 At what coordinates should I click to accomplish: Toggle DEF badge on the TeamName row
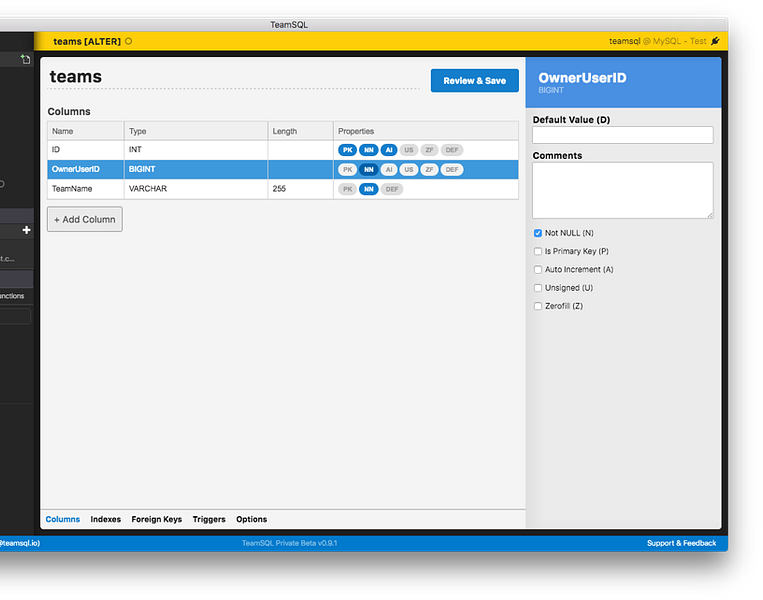[x=392, y=189]
